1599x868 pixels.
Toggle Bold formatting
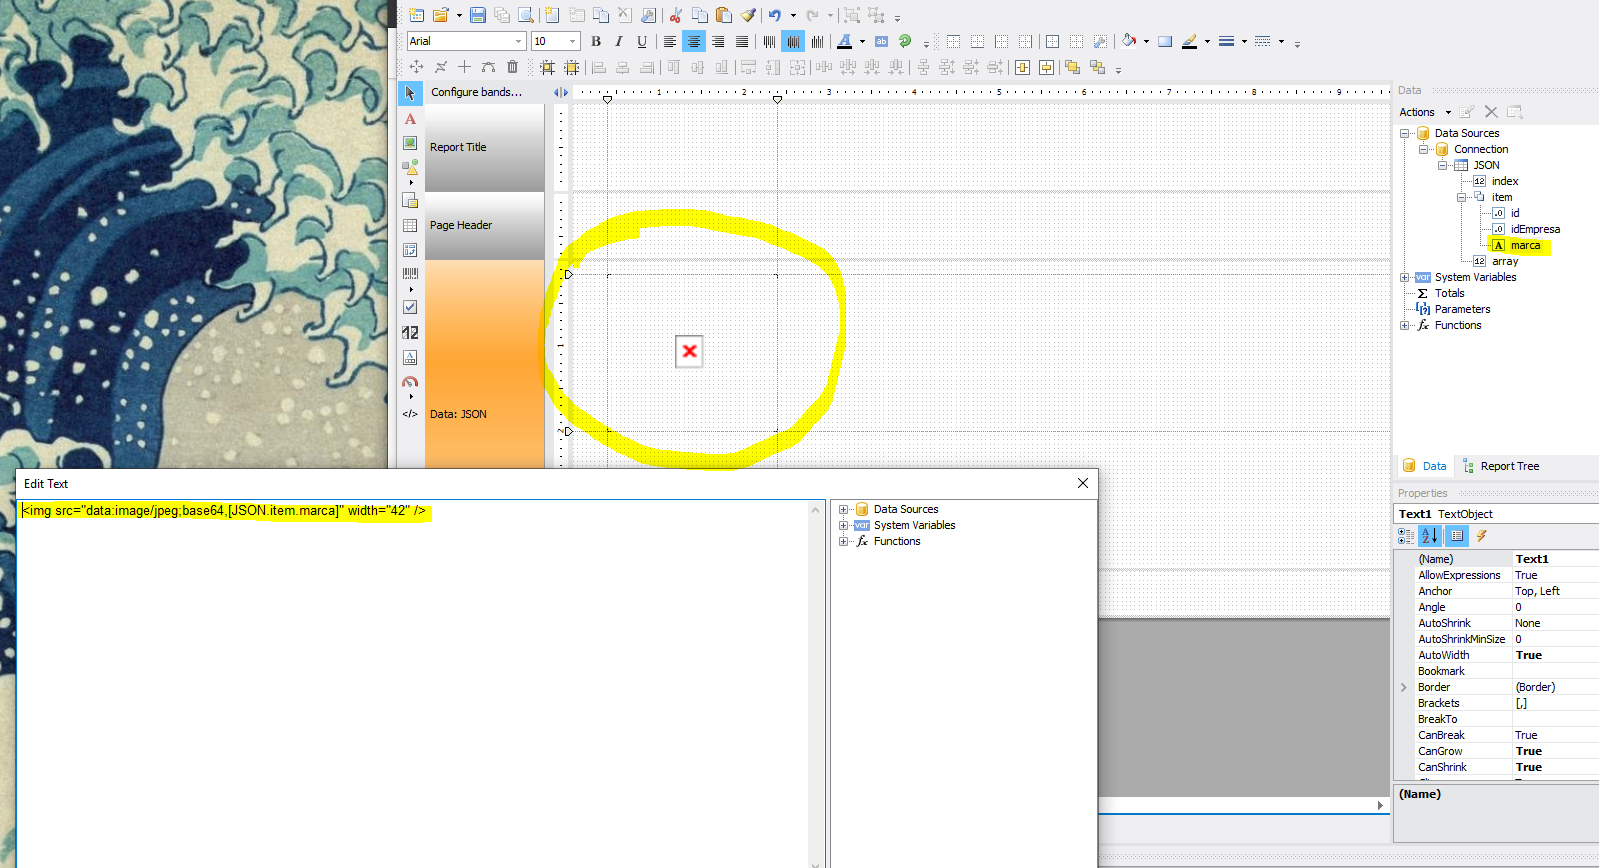596,41
